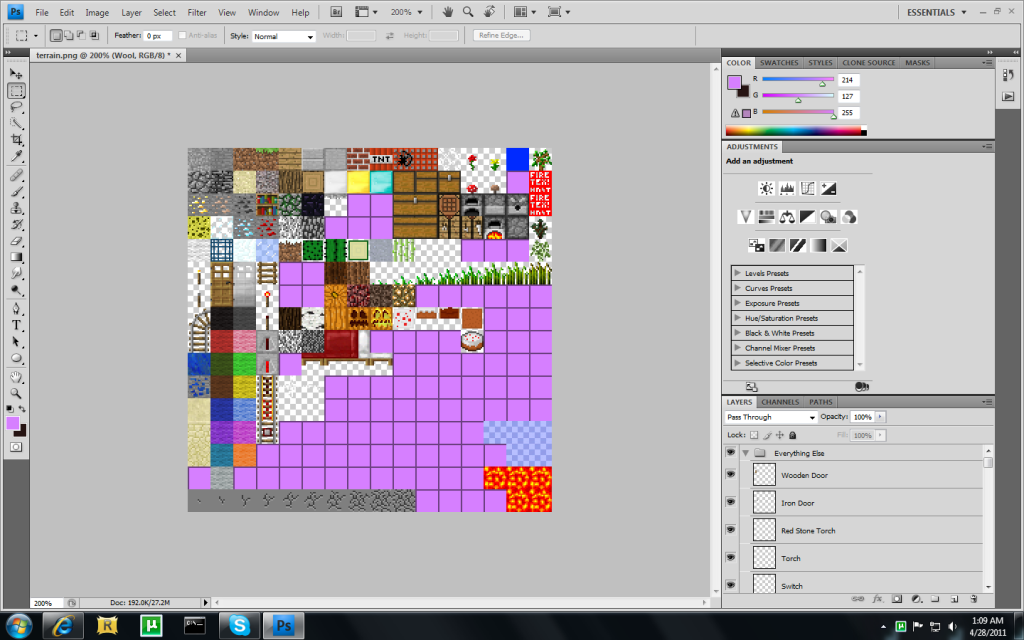
Task: Select the Gradient tool
Action: (16, 257)
